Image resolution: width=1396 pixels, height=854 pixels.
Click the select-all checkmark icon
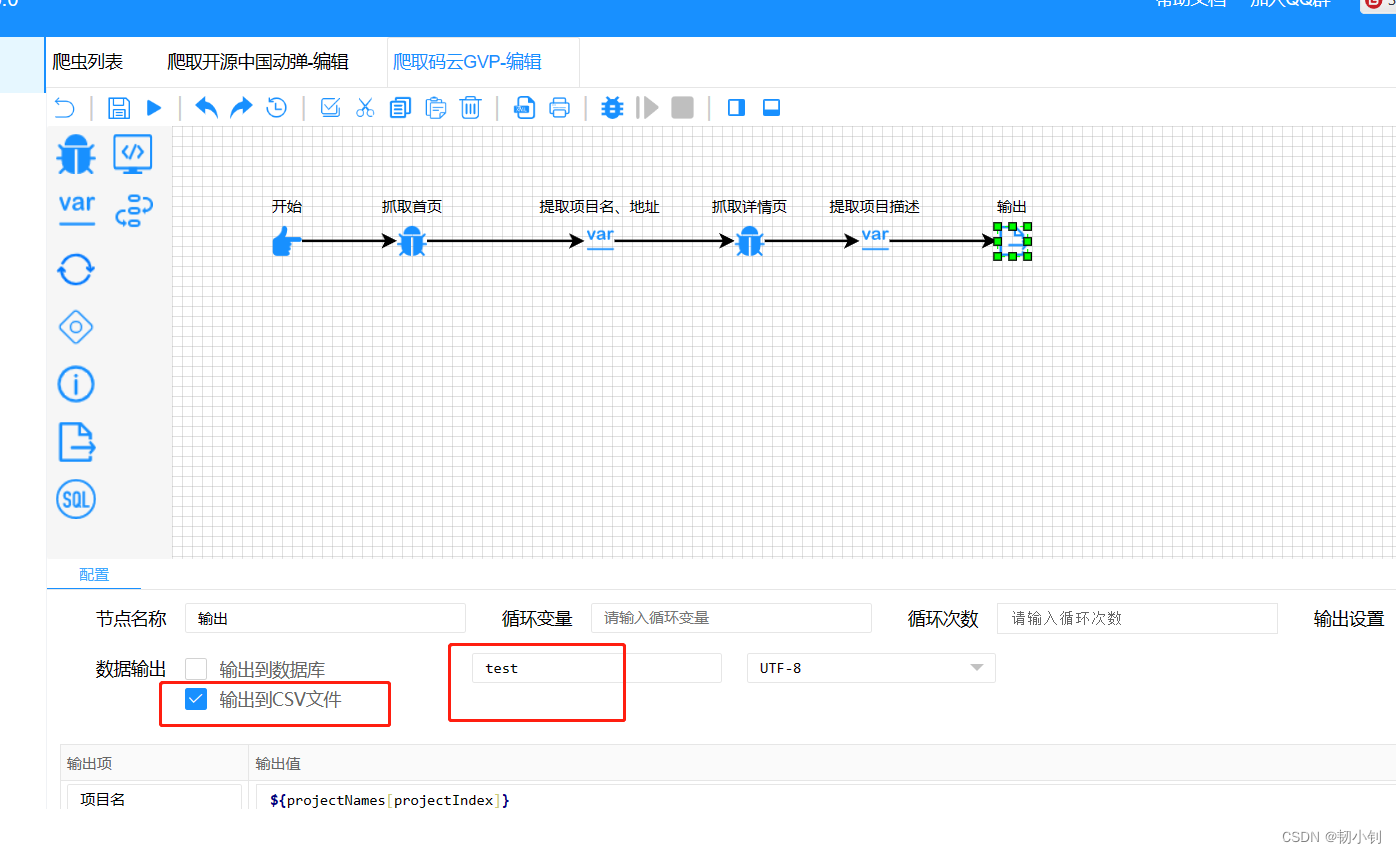pyautogui.click(x=330, y=108)
